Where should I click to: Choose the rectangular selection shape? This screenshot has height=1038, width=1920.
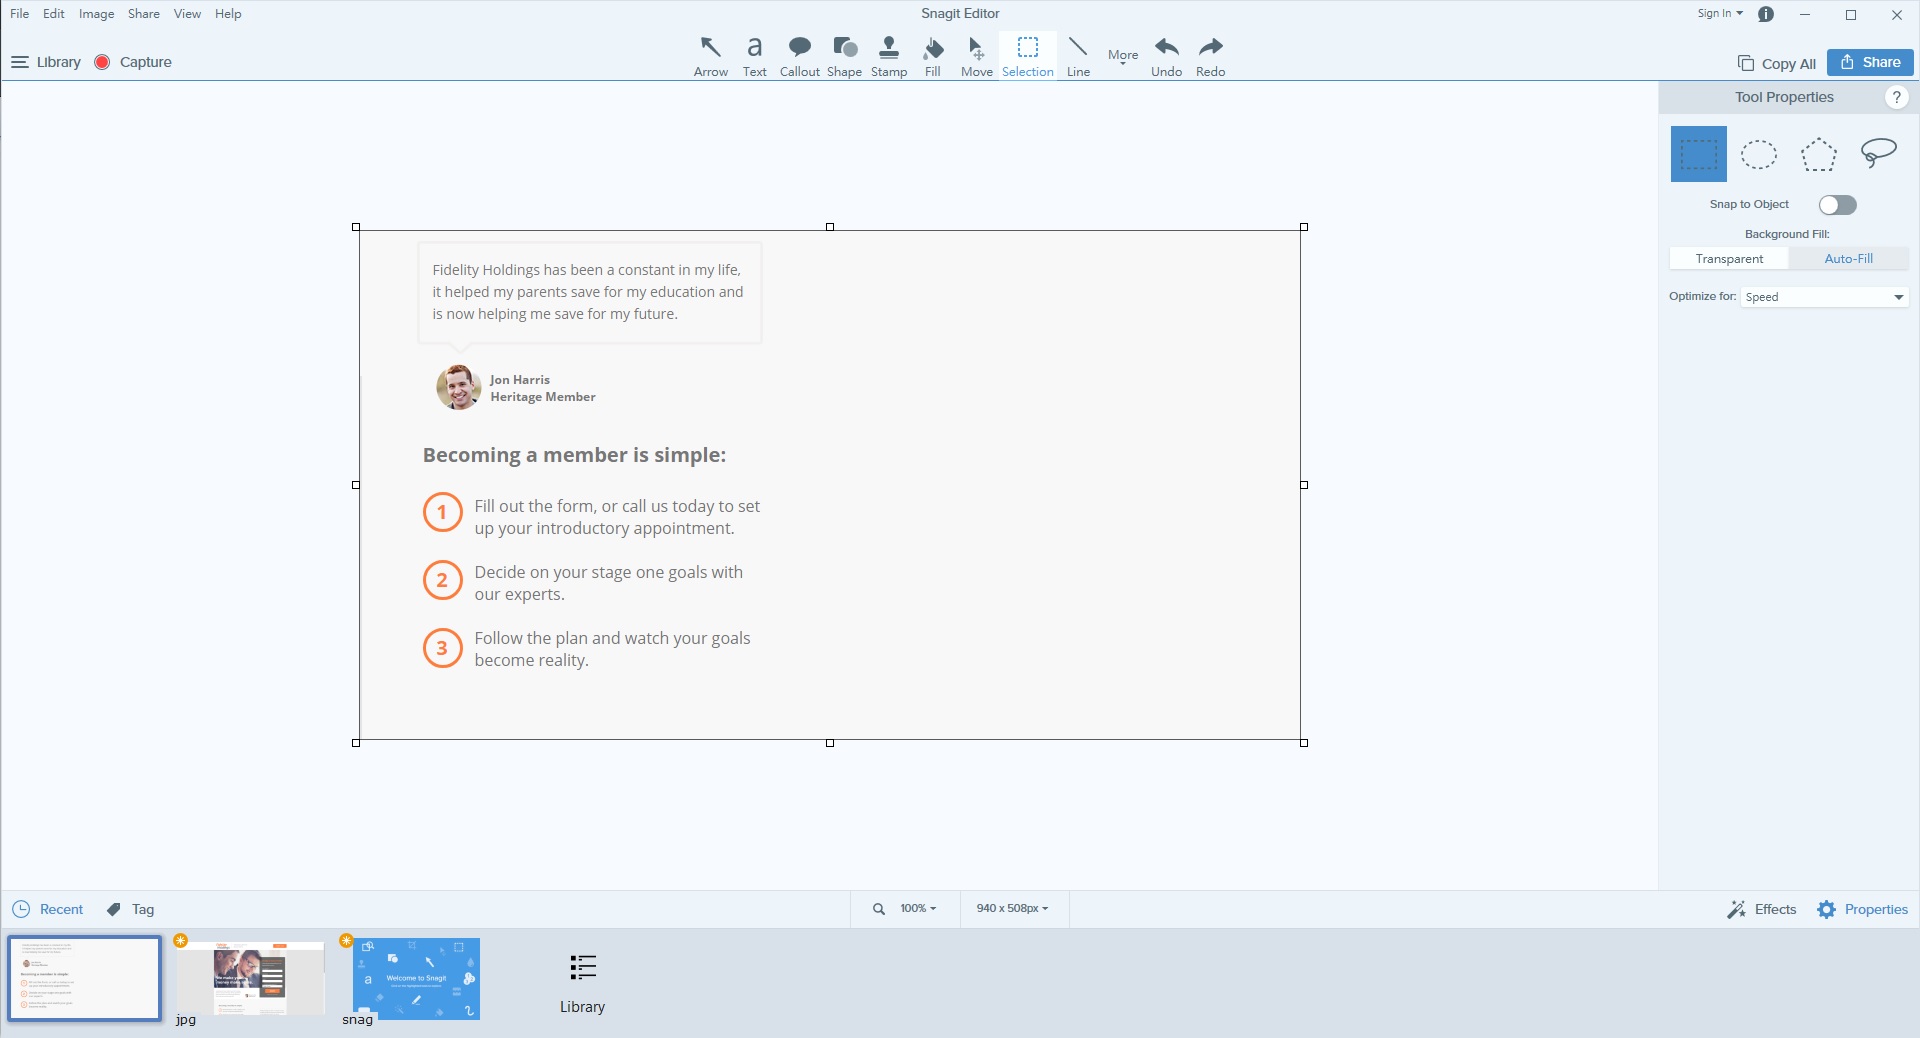[1698, 154]
